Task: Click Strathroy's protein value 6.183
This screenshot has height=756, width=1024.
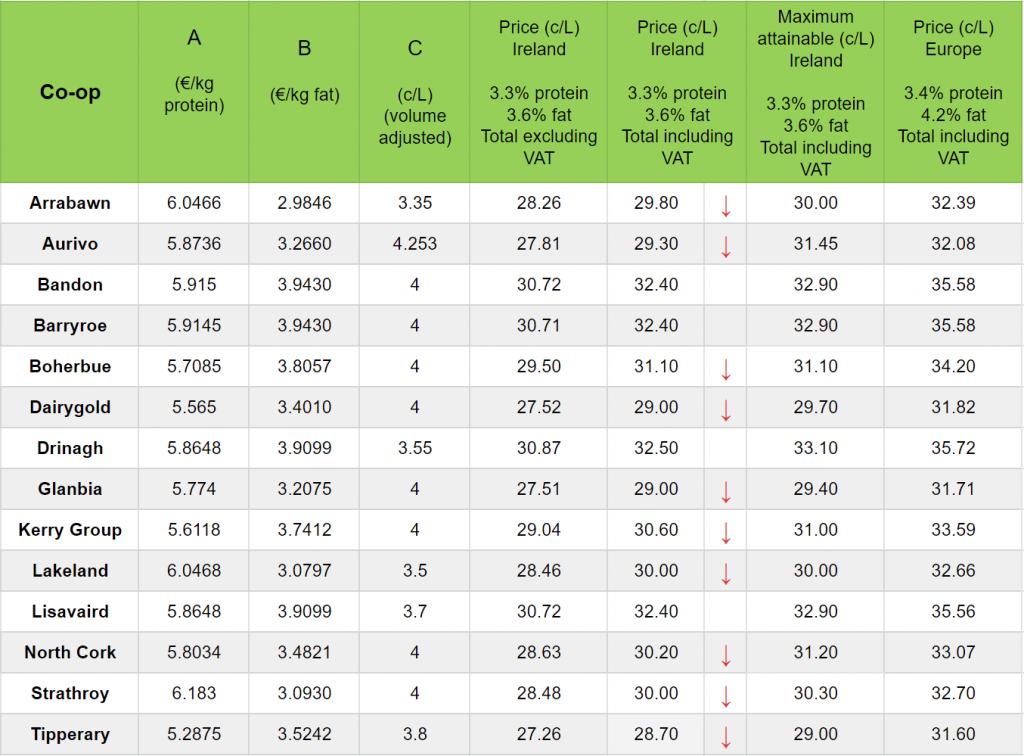Action: tap(194, 693)
